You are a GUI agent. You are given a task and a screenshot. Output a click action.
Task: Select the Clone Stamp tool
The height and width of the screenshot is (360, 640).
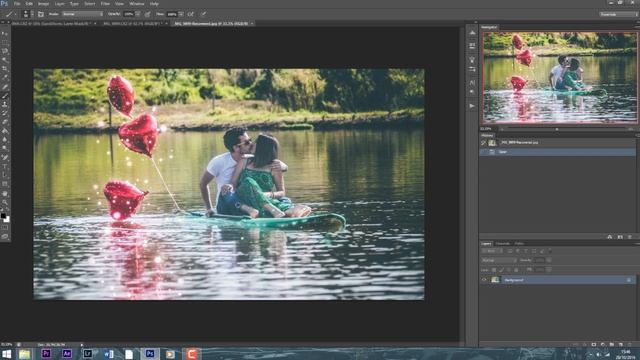[5, 104]
